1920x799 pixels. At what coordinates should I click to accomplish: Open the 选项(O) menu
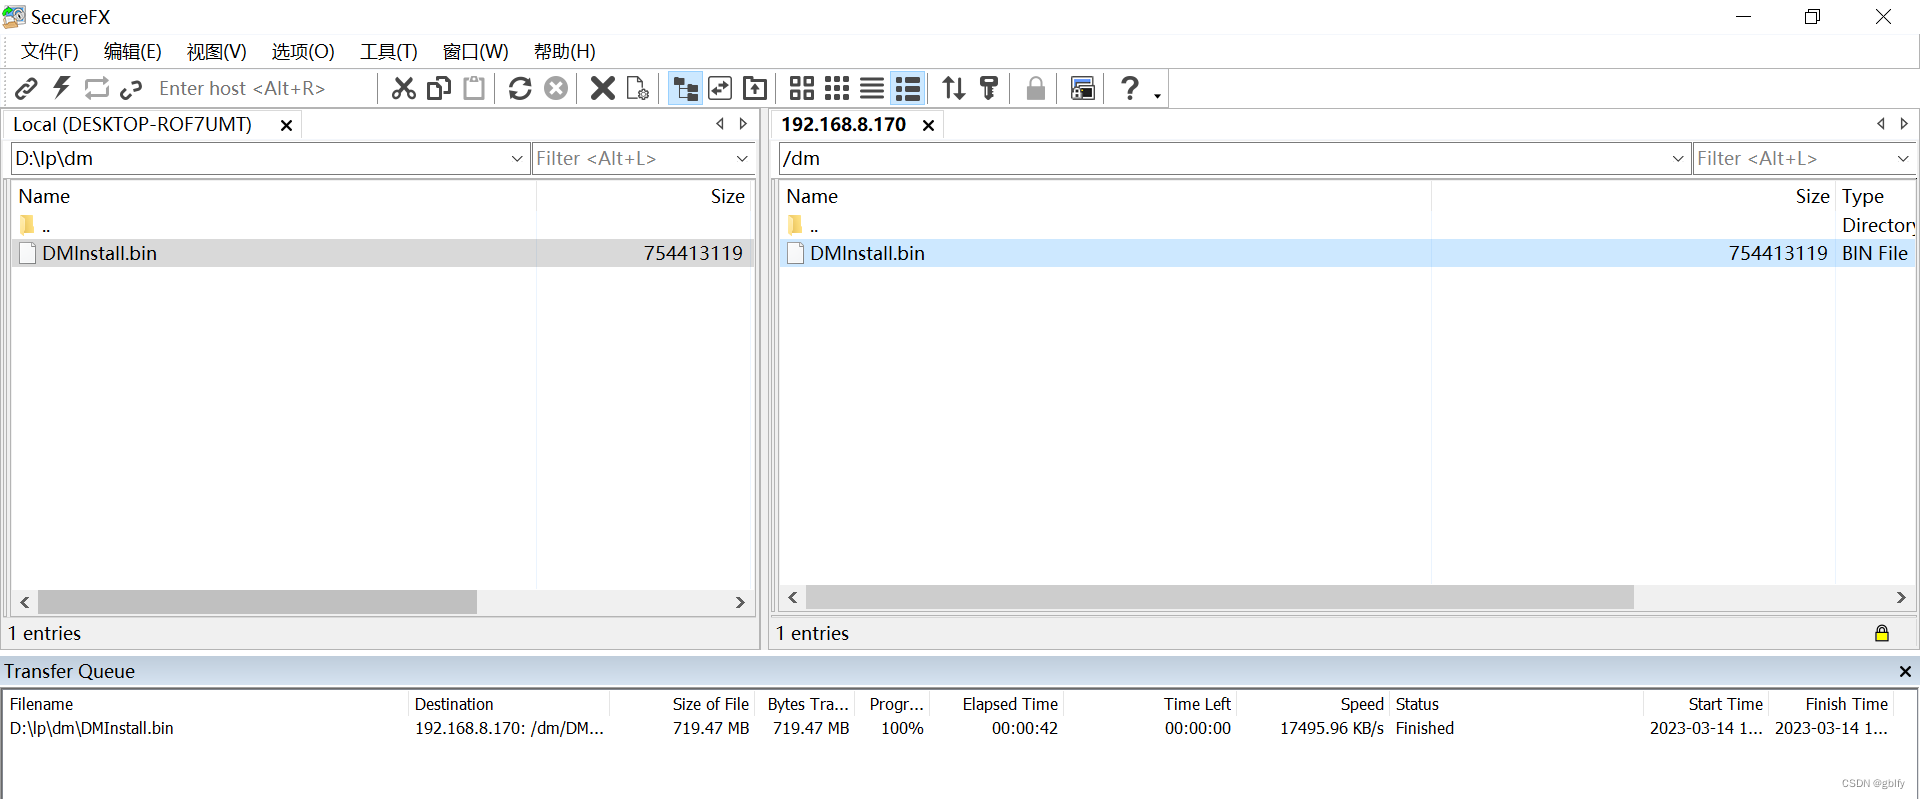tap(303, 51)
